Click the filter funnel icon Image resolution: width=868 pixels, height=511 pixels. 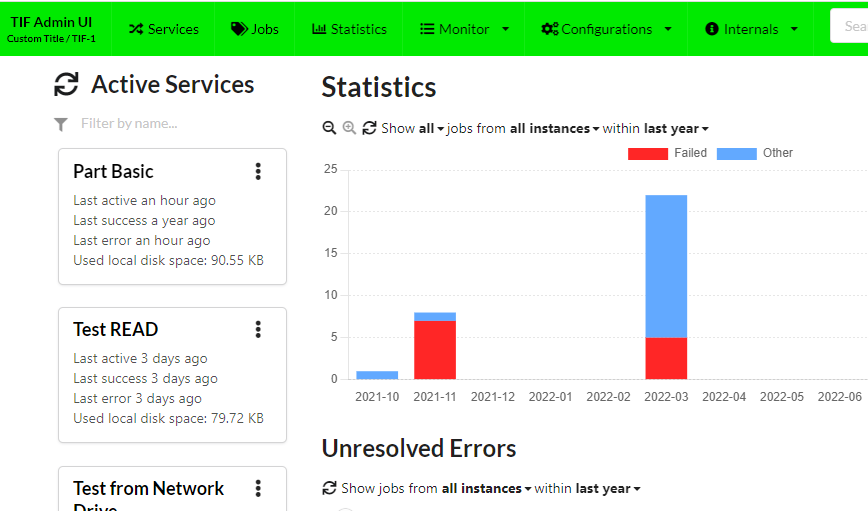[x=61, y=124]
